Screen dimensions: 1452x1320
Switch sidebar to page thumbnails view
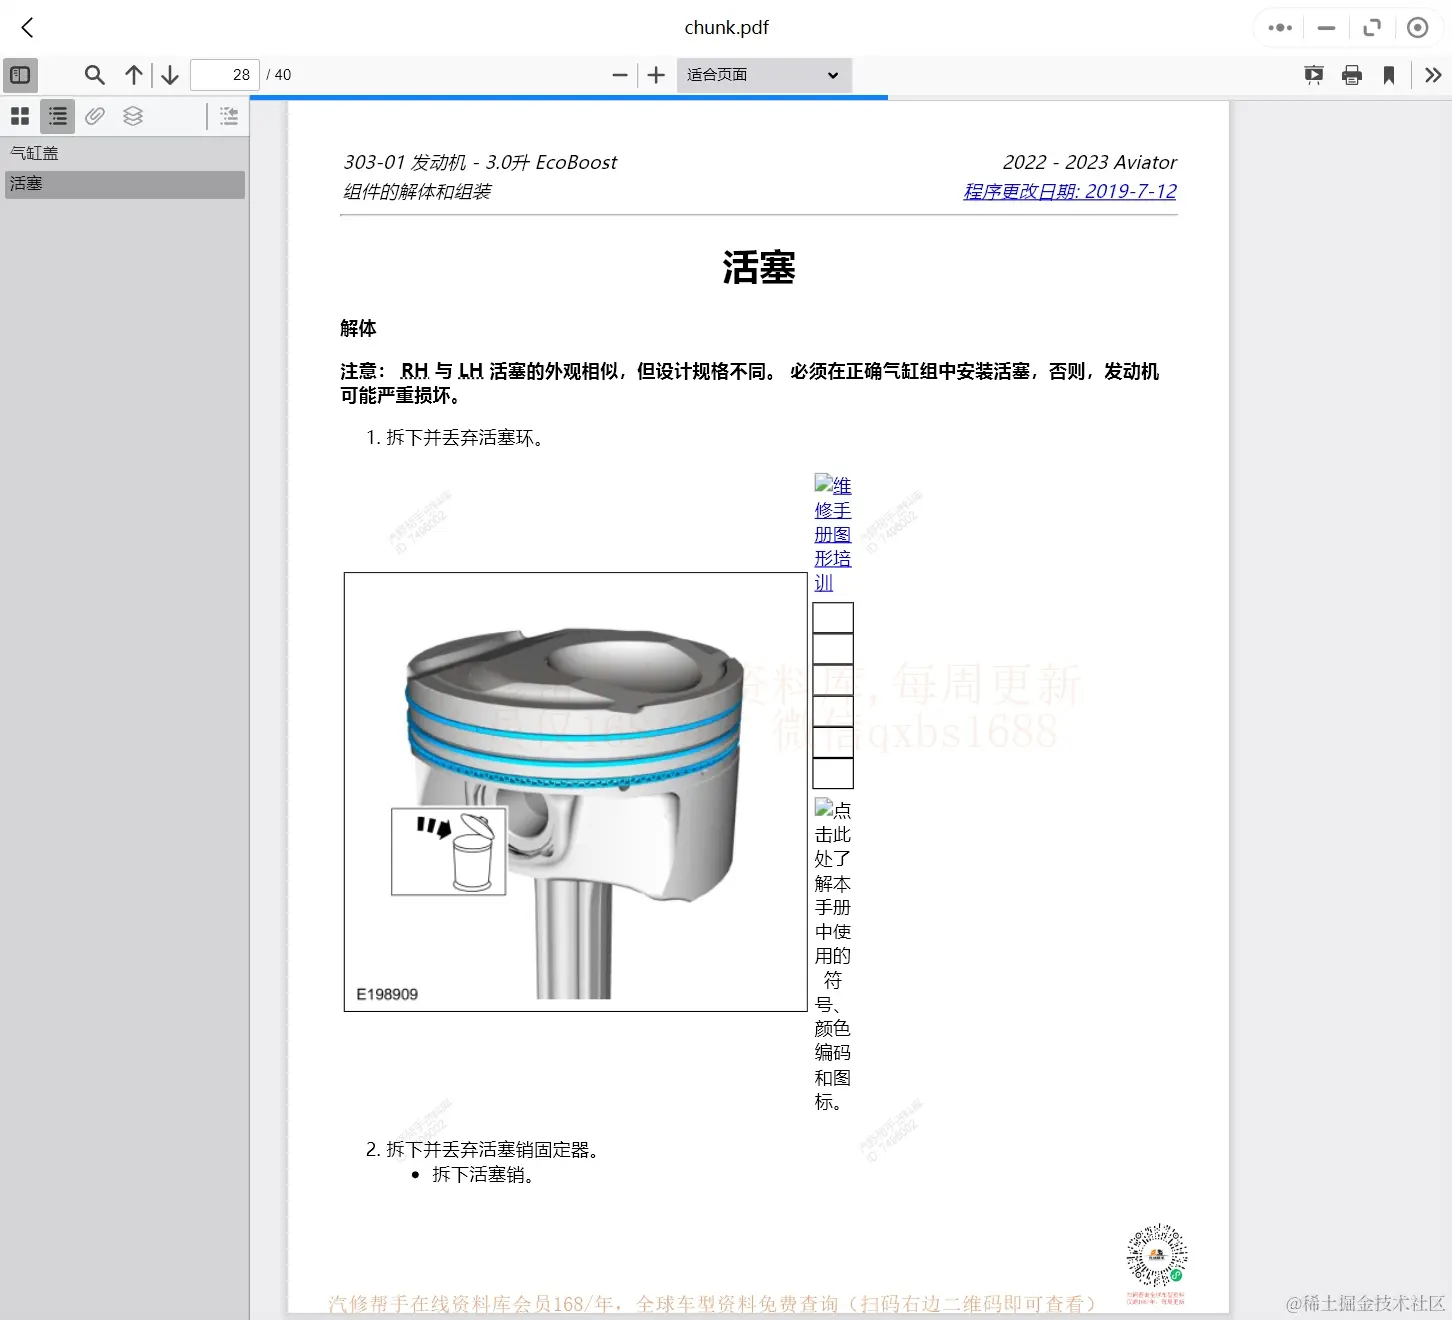[x=20, y=115]
